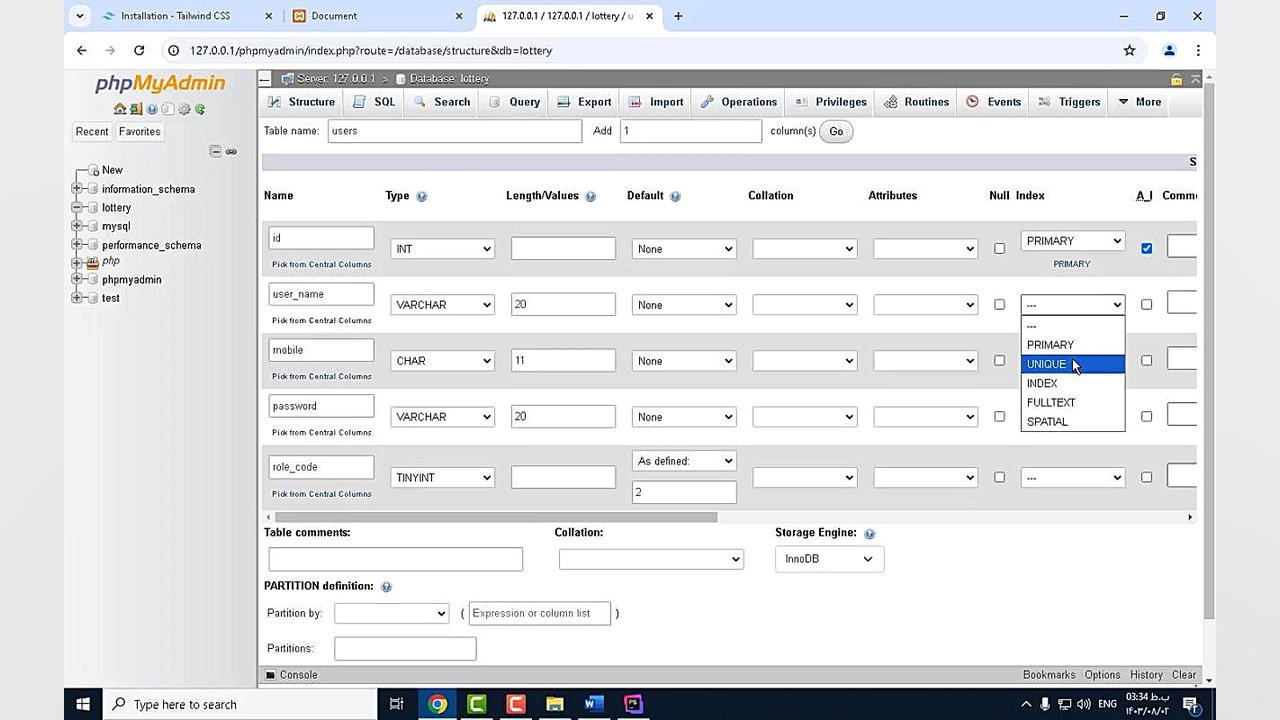Toggle Null checkbox for role_code column
Image resolution: width=1280 pixels, height=720 pixels.
(x=999, y=478)
